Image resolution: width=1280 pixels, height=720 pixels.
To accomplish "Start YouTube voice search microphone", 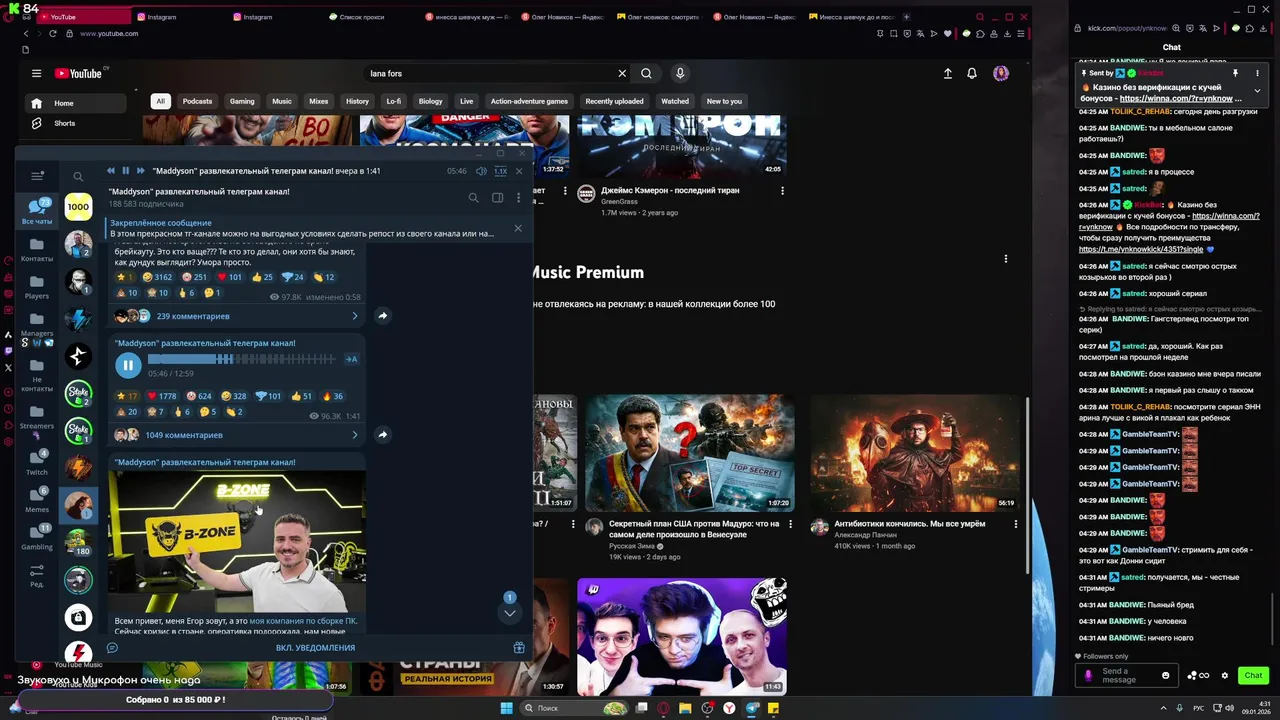I will coord(680,73).
